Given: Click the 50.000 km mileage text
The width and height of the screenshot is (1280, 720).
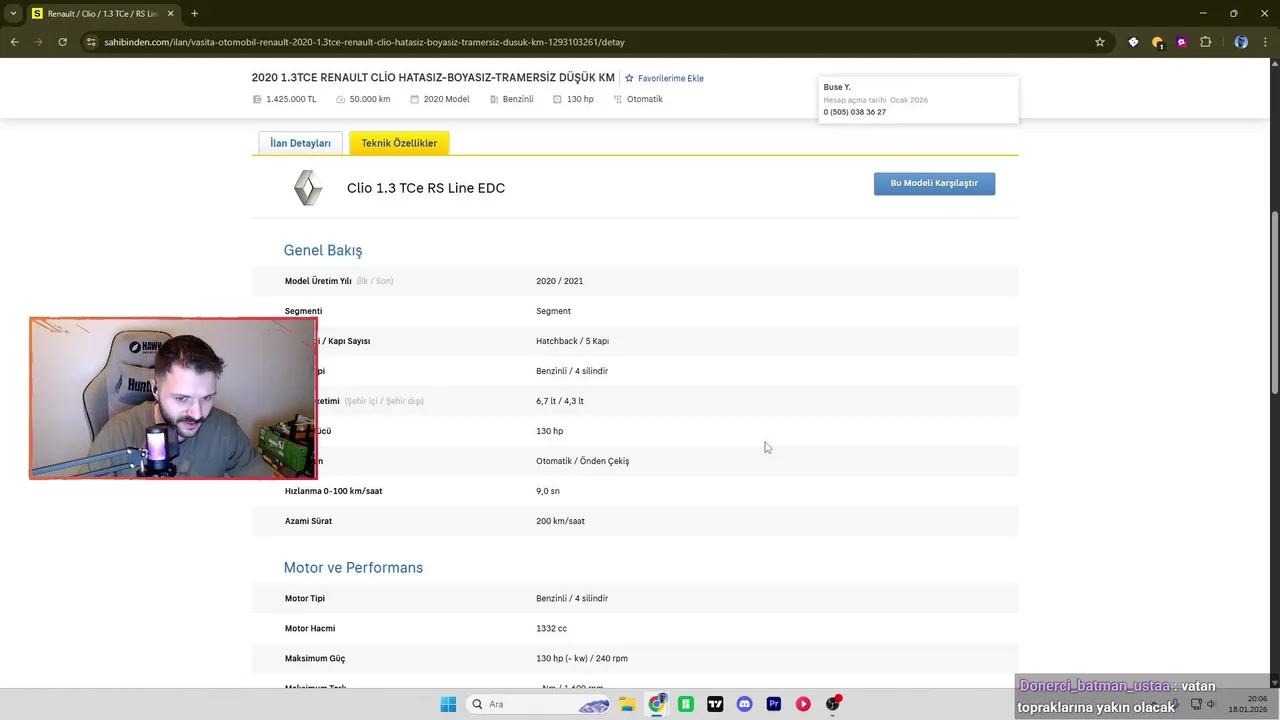Looking at the screenshot, I should 370,99.
